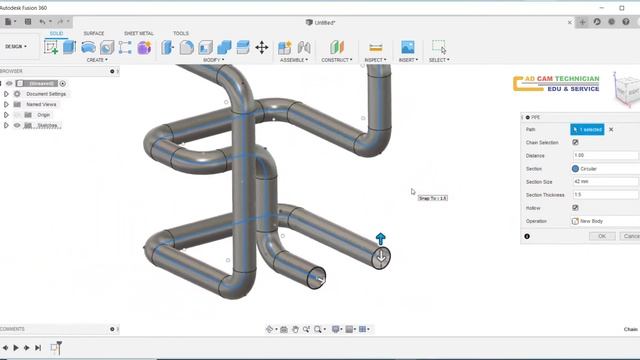The width and height of the screenshot is (640, 360).
Task: Select the New Component tool
Action: [285, 47]
